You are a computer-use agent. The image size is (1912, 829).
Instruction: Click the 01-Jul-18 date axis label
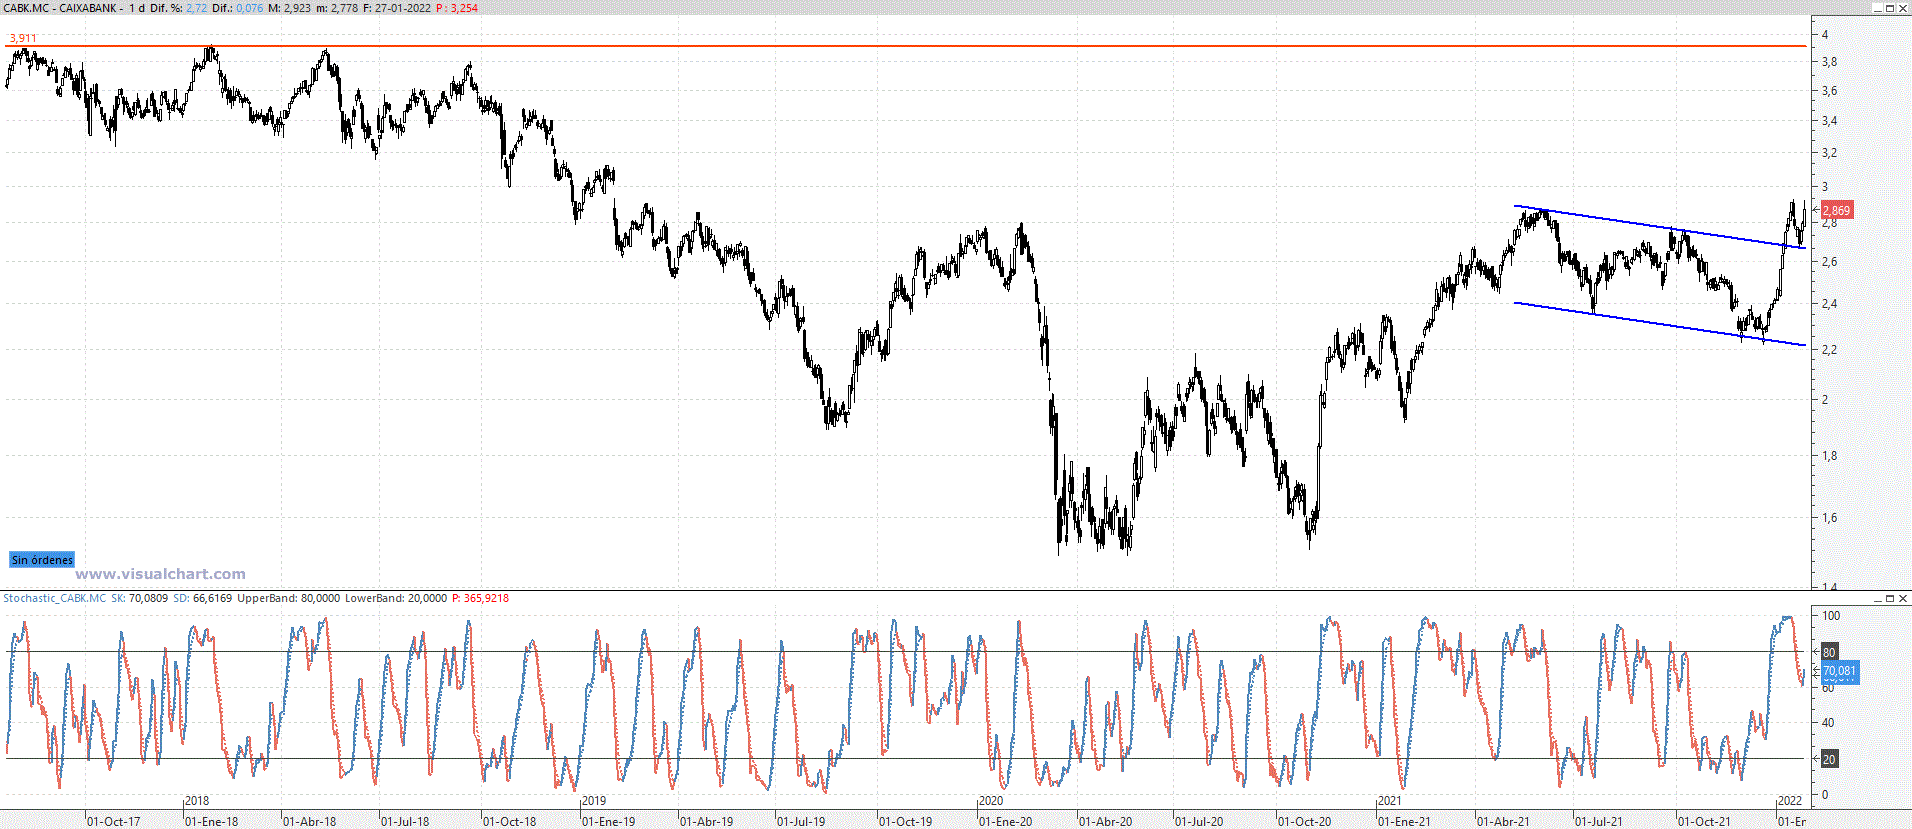405,822
